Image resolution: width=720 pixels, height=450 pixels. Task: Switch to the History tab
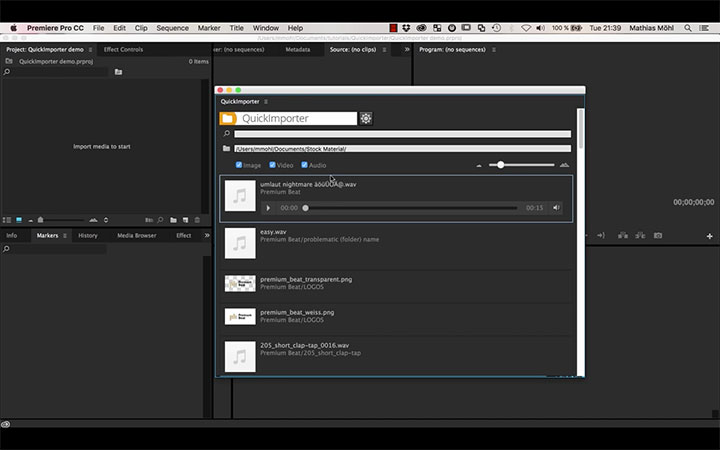(88, 236)
